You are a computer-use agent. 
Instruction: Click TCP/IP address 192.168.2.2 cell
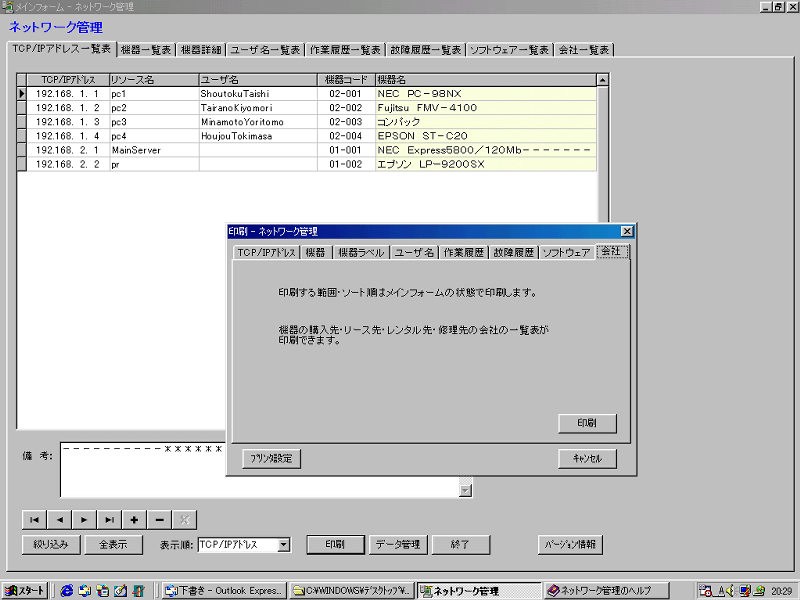point(67,164)
